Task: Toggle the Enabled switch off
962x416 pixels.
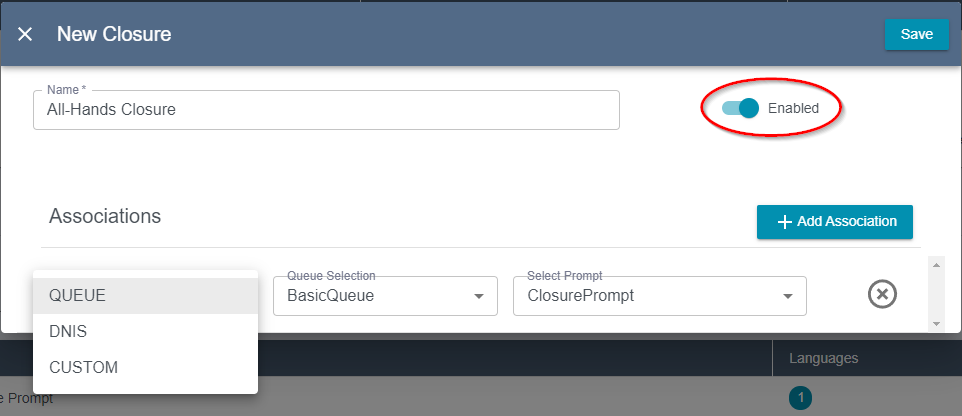Action: point(741,108)
